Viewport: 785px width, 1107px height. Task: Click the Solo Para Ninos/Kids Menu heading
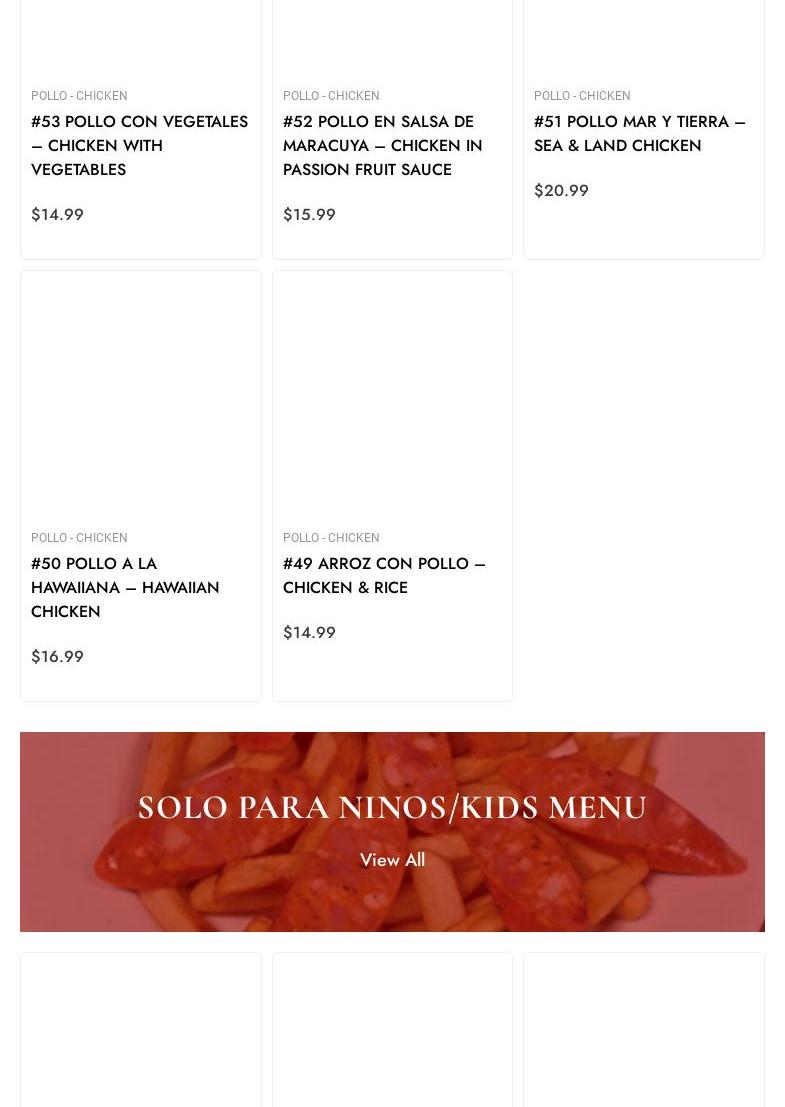[x=392, y=807]
